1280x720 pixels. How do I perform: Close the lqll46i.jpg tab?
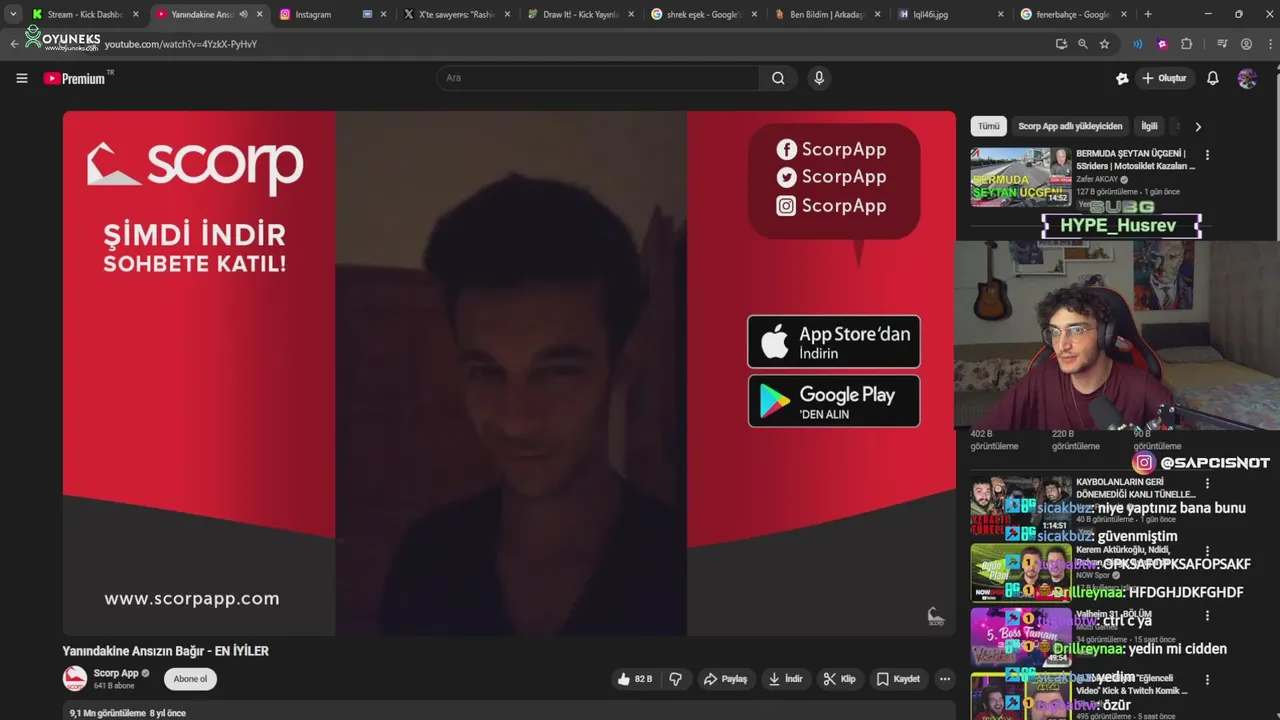coord(1001,14)
